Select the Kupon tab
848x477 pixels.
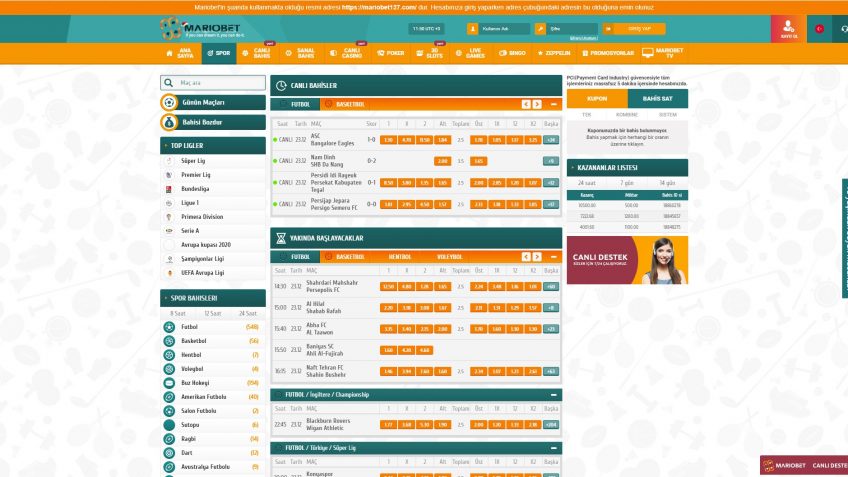tap(597, 98)
